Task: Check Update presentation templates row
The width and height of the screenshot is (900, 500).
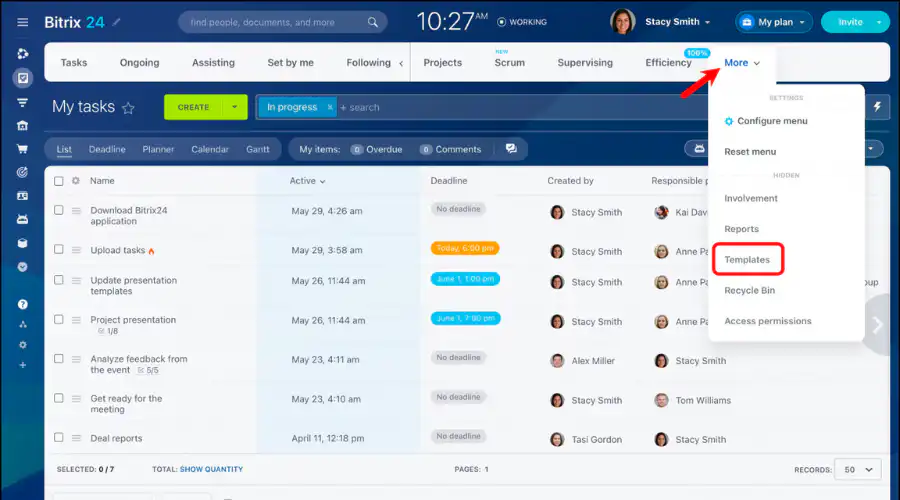Action: click(59, 280)
